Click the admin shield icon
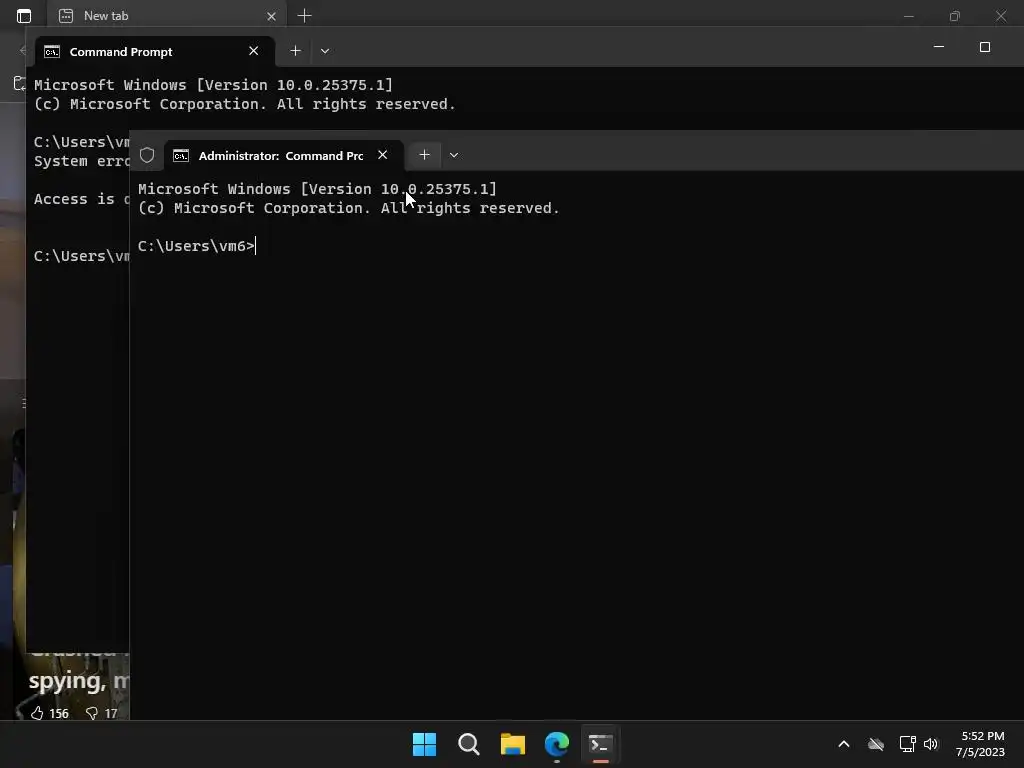 [x=147, y=155]
